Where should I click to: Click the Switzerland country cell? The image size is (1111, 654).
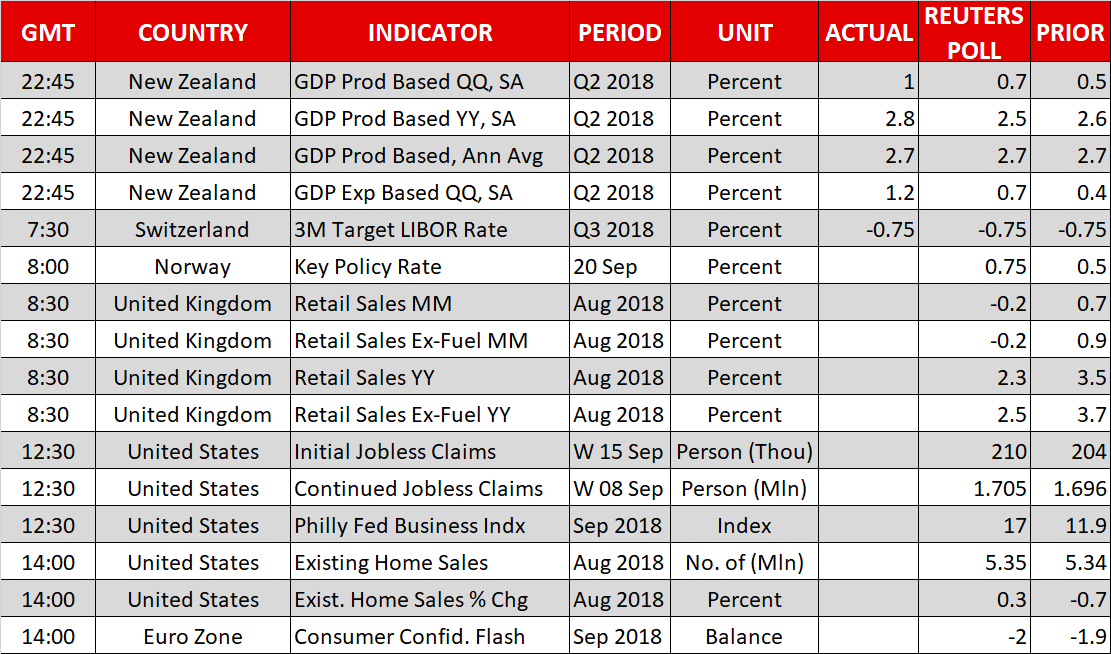pos(193,230)
